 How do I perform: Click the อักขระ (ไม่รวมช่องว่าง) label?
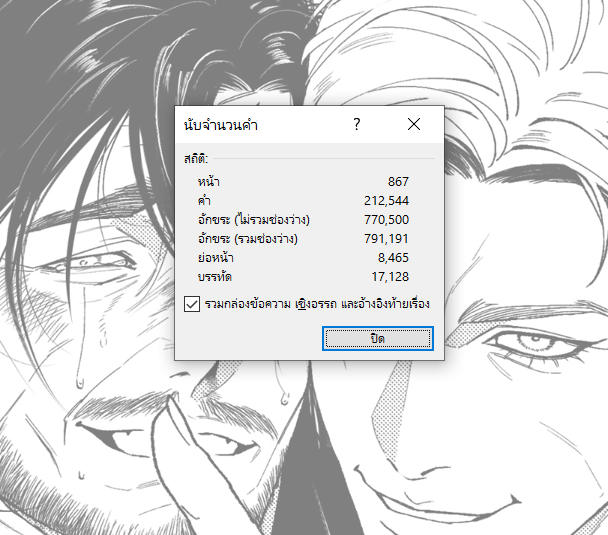pos(254,220)
